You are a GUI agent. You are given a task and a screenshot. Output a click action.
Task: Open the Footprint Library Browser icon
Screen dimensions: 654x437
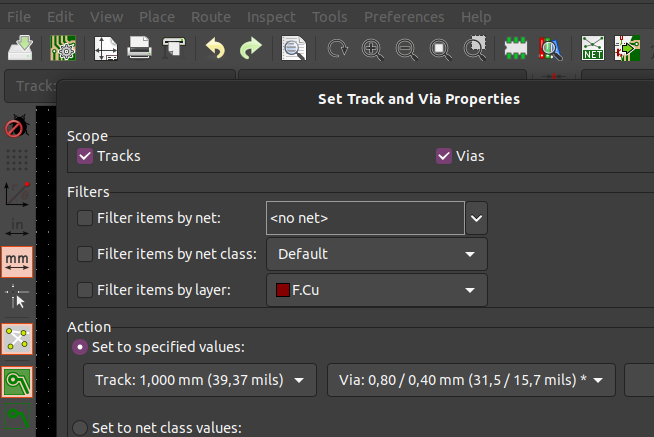point(550,48)
